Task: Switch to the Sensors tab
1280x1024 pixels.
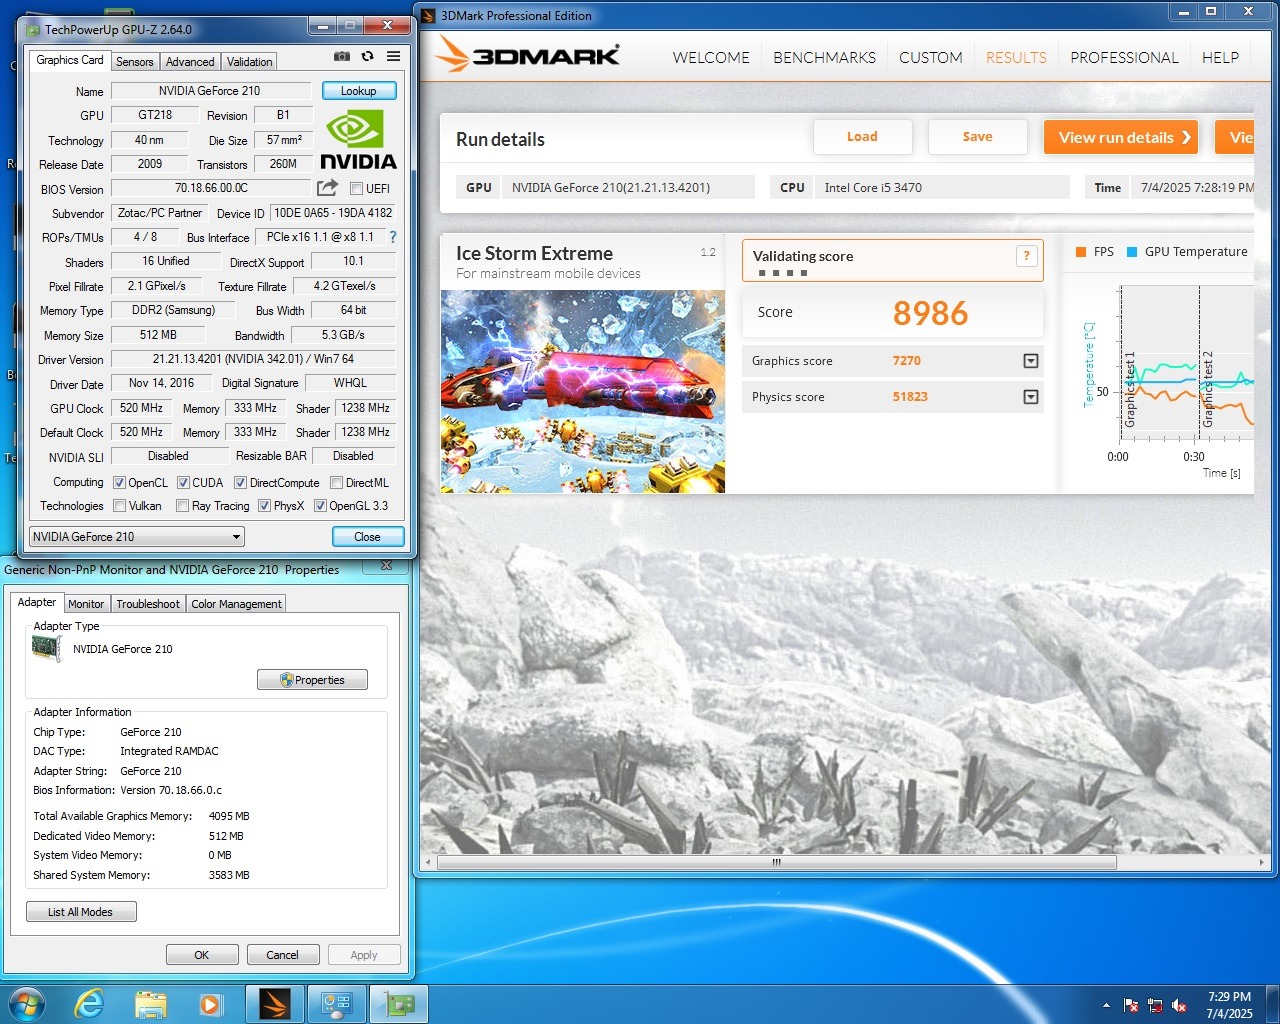Action: [x=135, y=62]
